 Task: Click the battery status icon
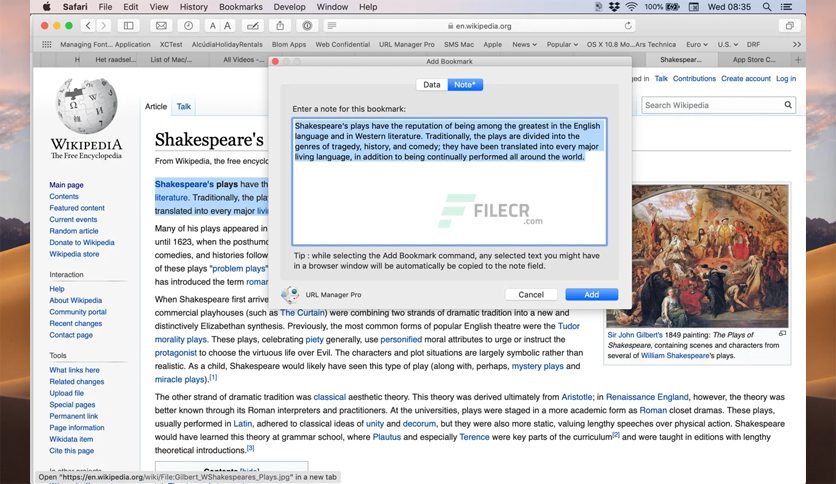click(672, 7)
